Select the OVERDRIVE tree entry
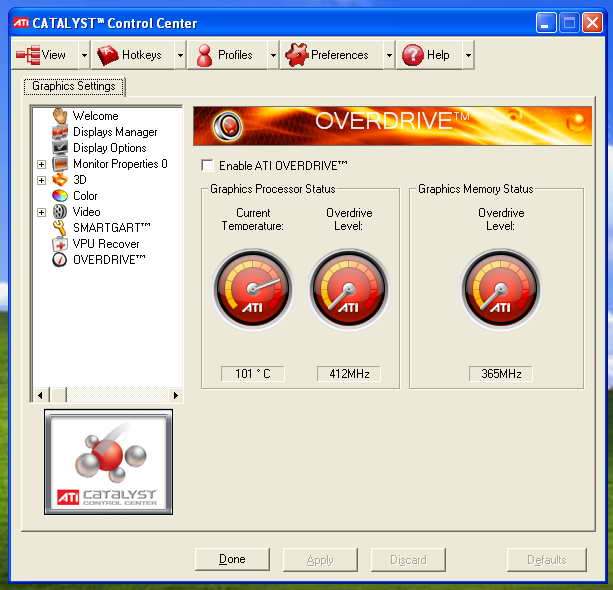The width and height of the screenshot is (613, 590). click(109, 260)
